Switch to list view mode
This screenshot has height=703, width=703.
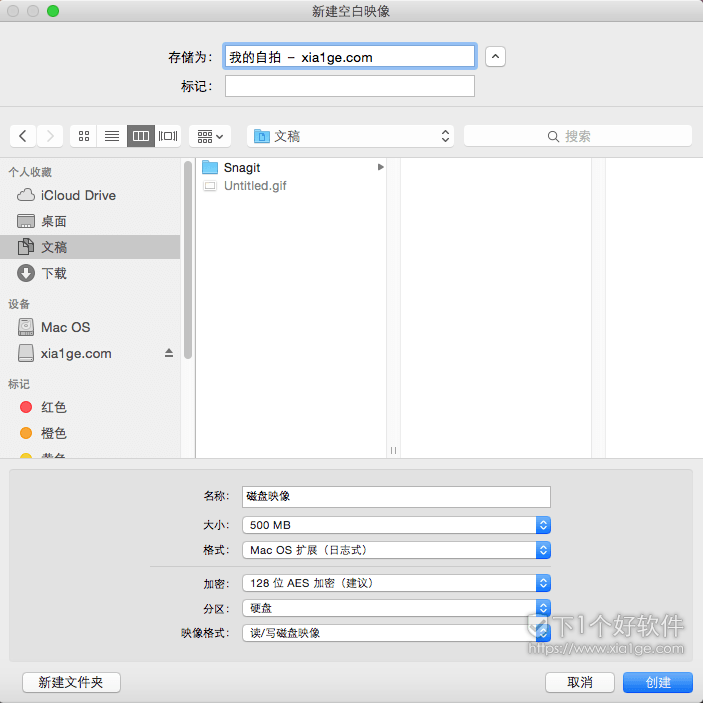[112, 136]
